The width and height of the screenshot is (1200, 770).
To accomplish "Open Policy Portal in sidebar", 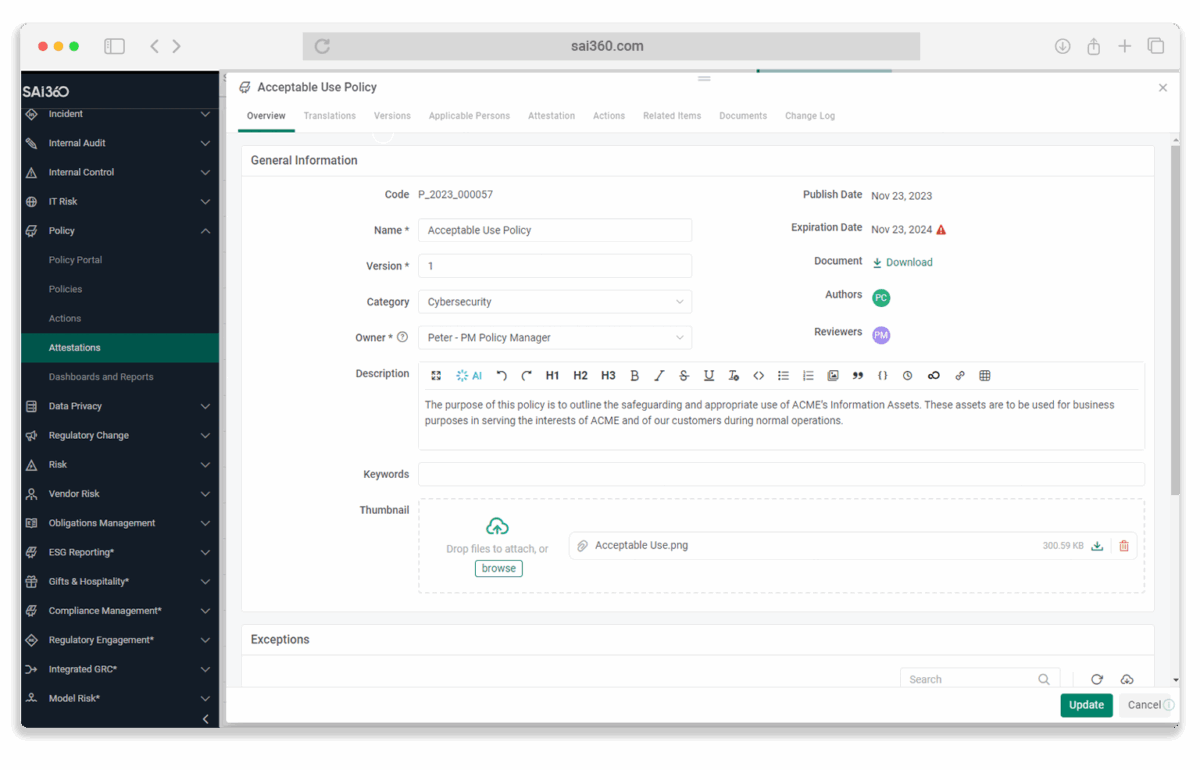I will click(75, 260).
